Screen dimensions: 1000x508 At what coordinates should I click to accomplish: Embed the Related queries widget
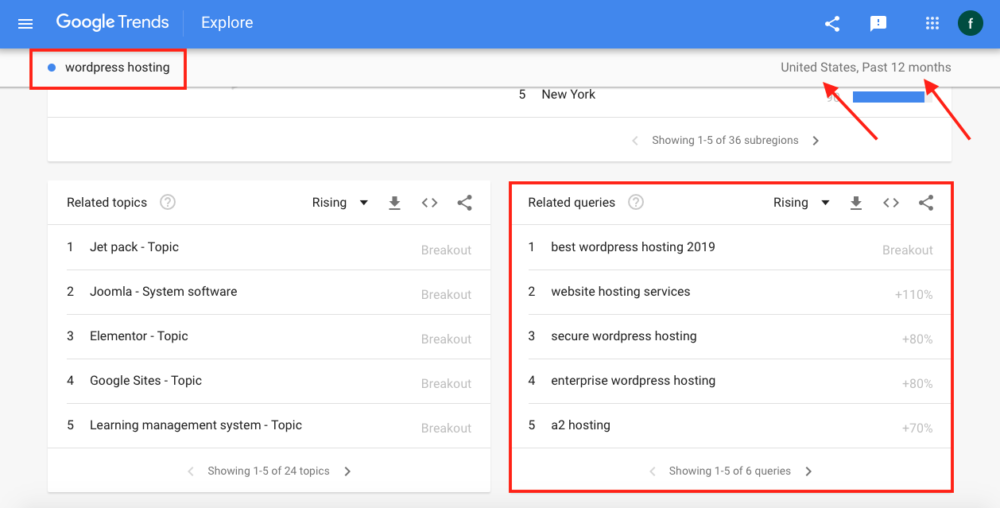tap(890, 203)
